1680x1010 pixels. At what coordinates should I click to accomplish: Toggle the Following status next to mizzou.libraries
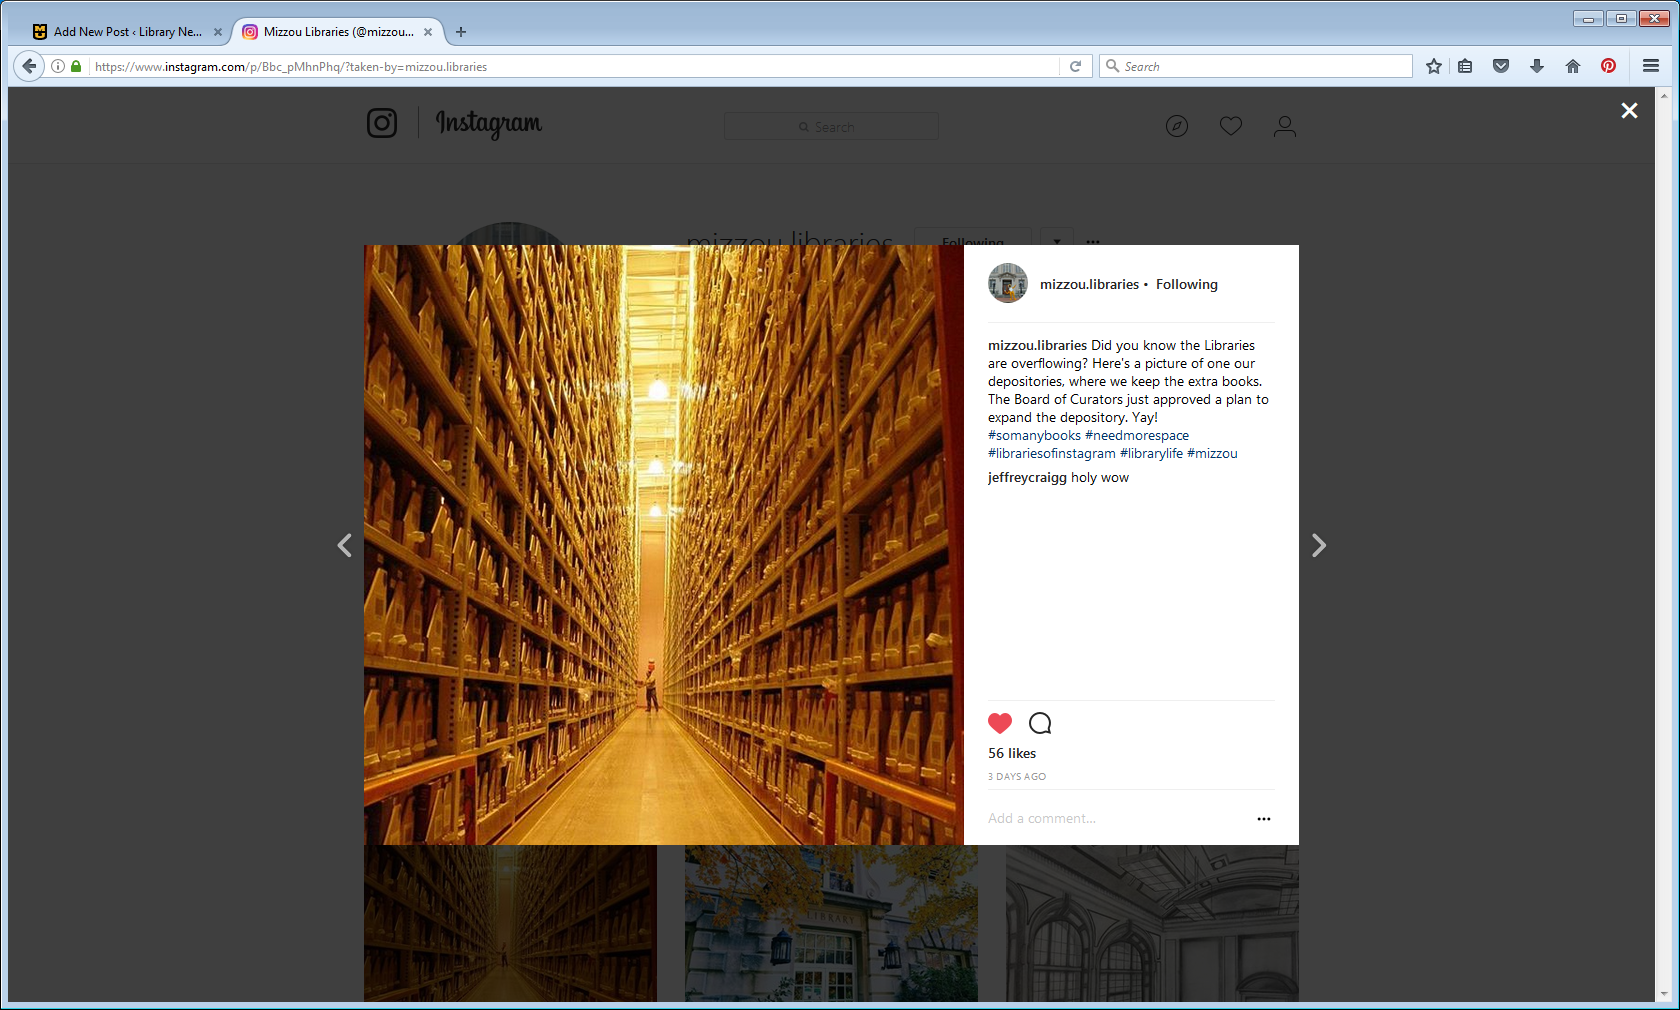coord(1186,284)
